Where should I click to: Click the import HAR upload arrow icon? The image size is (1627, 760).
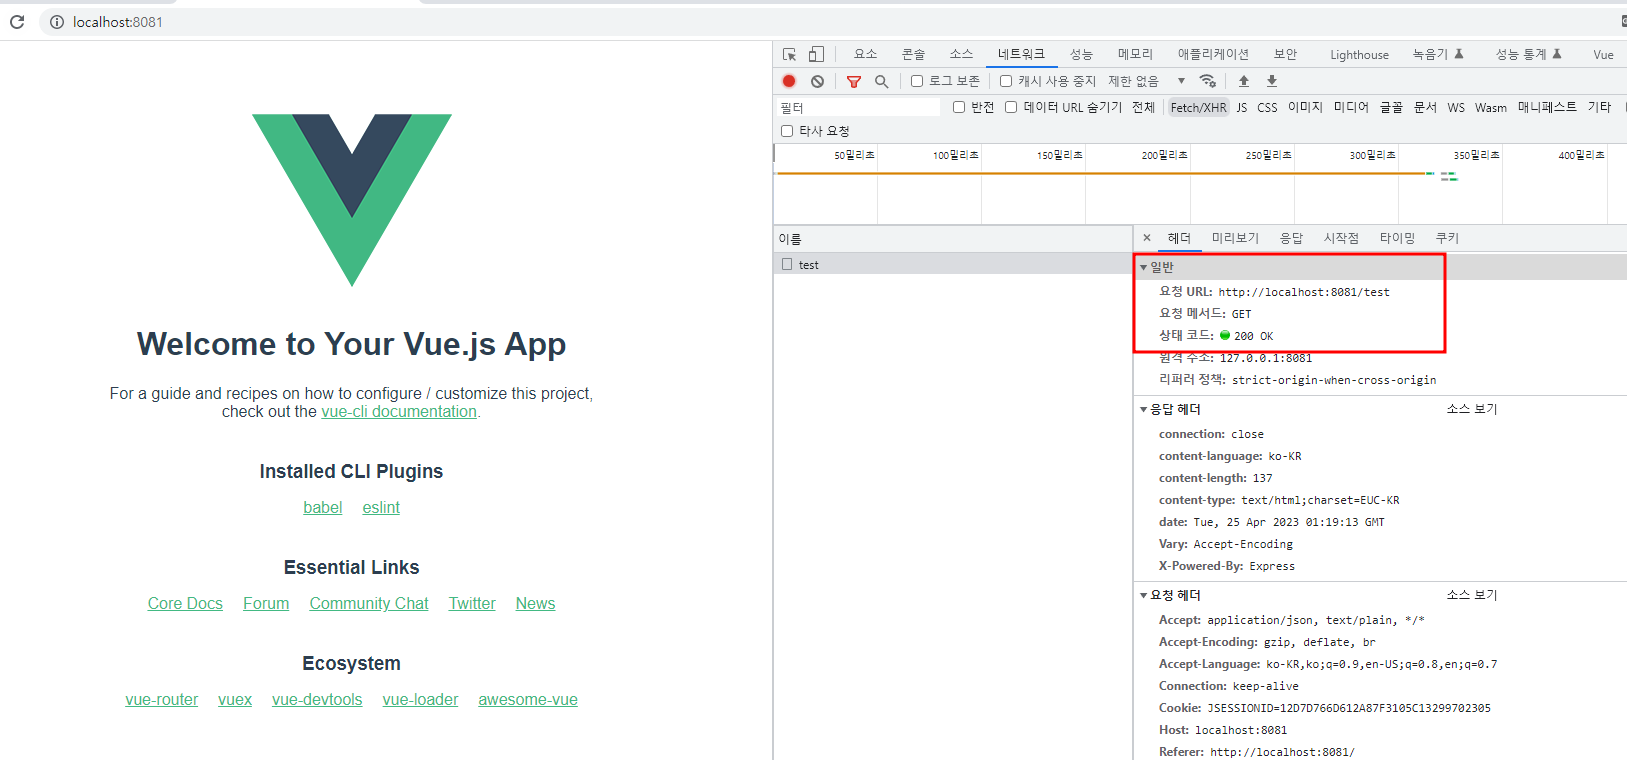coord(1244,81)
